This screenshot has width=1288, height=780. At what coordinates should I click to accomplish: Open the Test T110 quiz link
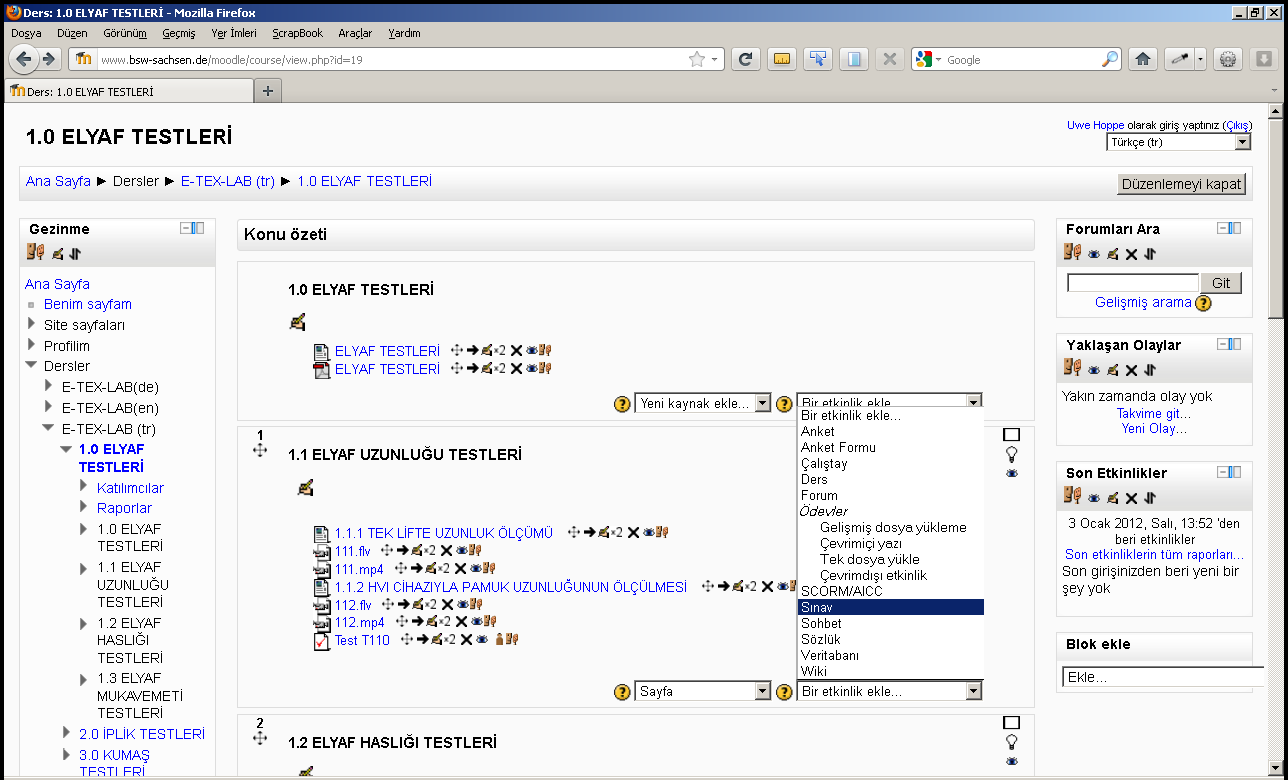pyautogui.click(x=362, y=640)
